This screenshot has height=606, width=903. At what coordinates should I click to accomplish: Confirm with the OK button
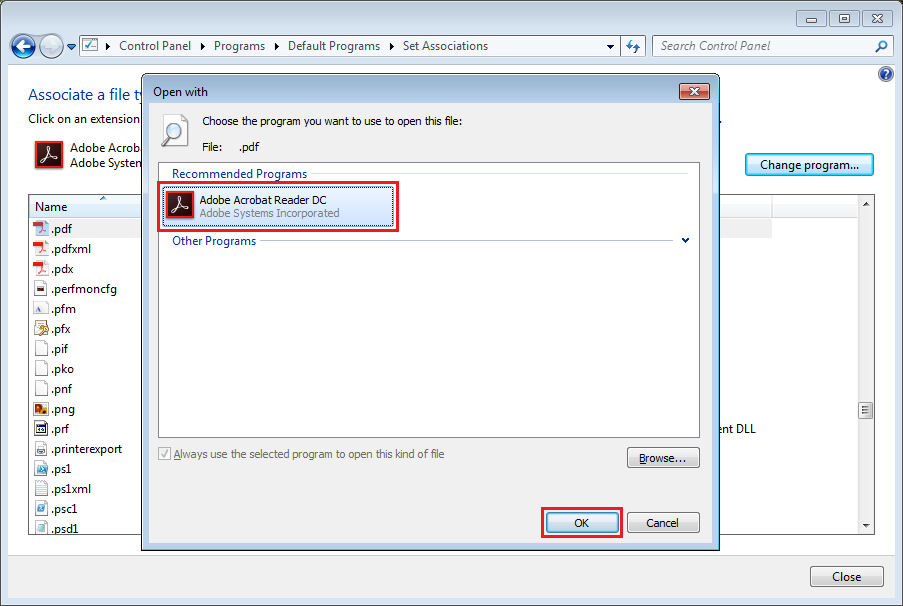pyautogui.click(x=582, y=522)
